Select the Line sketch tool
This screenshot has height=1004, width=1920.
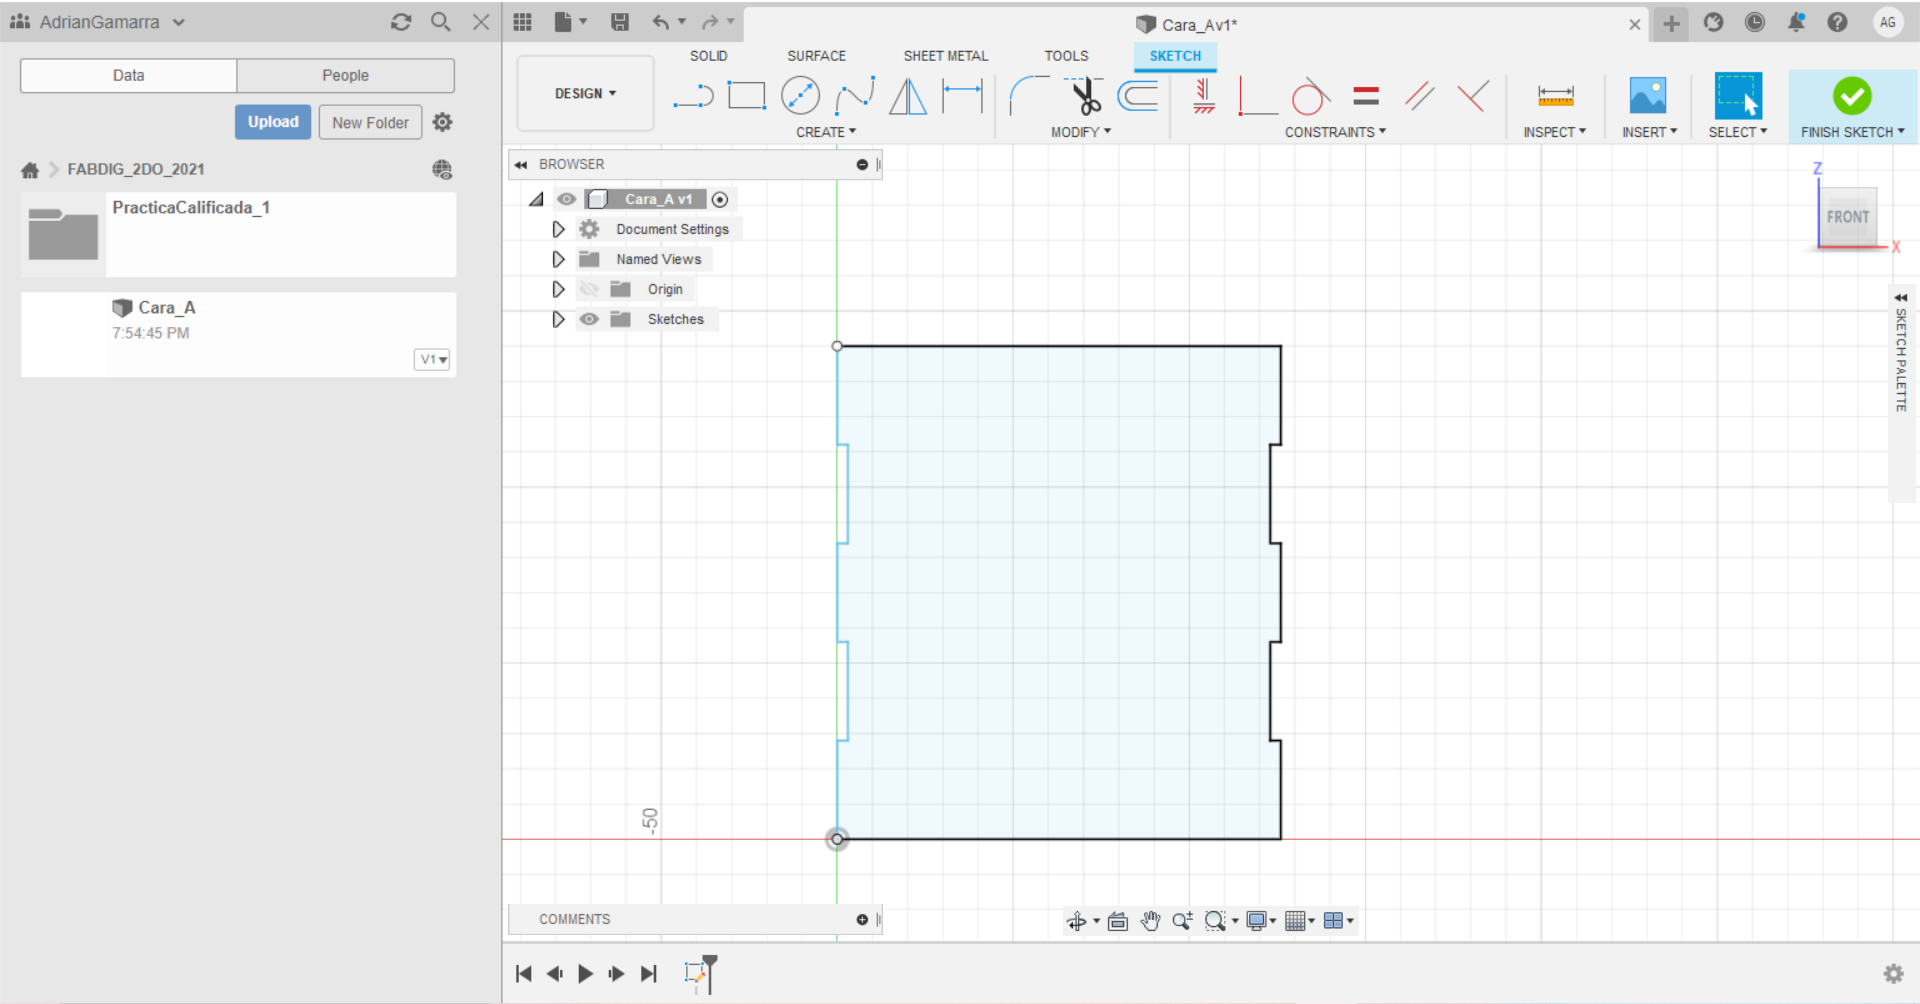pyautogui.click(x=693, y=96)
